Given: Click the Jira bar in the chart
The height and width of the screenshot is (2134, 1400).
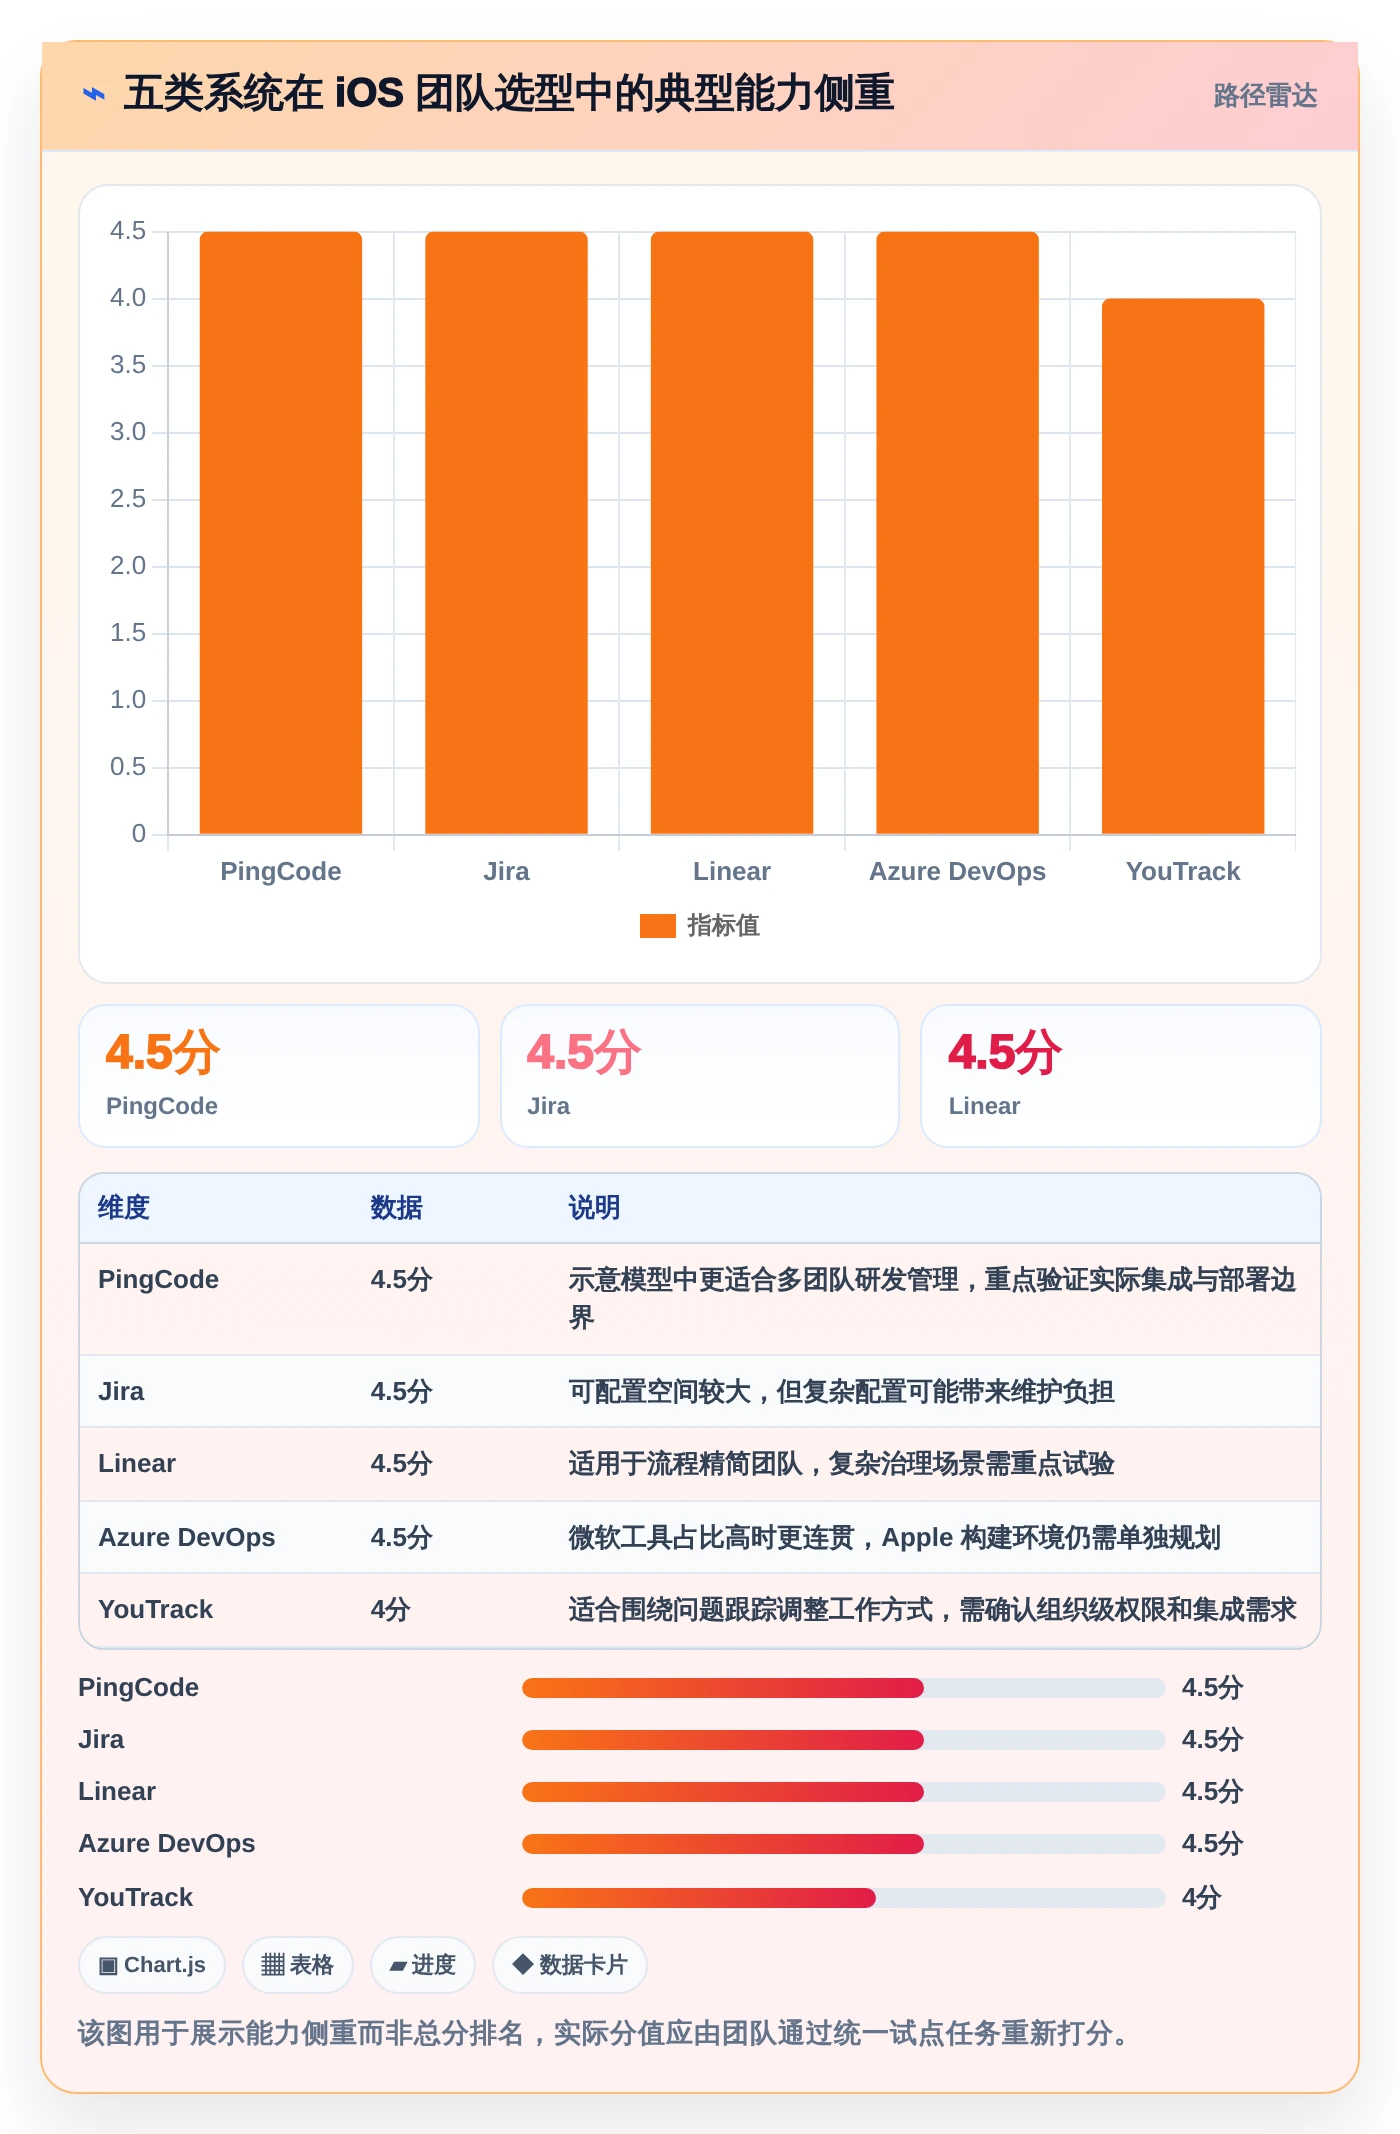Looking at the screenshot, I should pos(506,533).
